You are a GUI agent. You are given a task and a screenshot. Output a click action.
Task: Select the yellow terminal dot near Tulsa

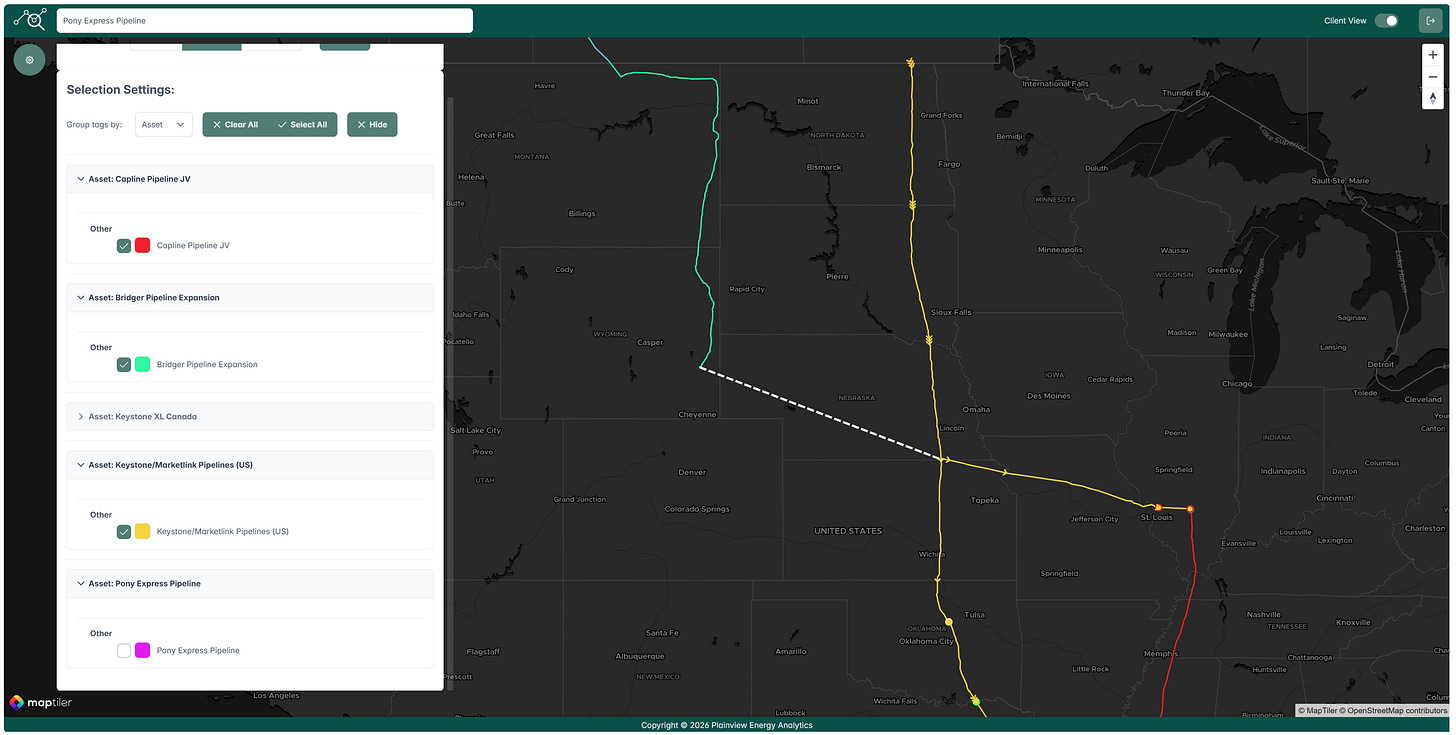(949, 622)
